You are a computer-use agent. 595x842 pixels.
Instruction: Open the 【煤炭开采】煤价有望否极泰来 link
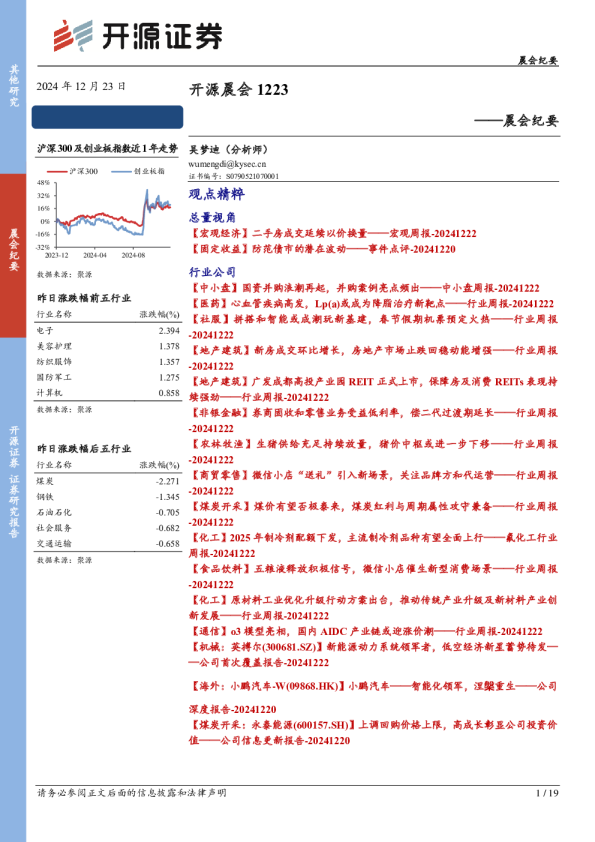(373, 514)
